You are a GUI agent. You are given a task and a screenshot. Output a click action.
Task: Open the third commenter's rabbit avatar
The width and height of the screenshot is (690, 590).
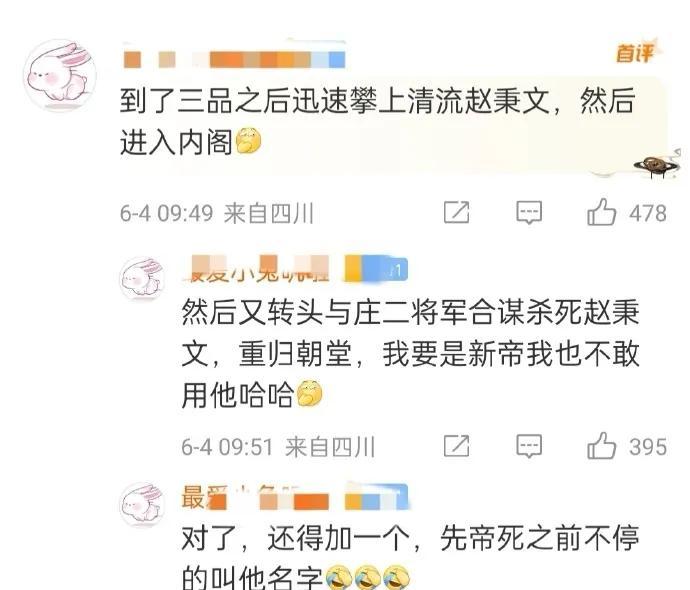tap(143, 503)
